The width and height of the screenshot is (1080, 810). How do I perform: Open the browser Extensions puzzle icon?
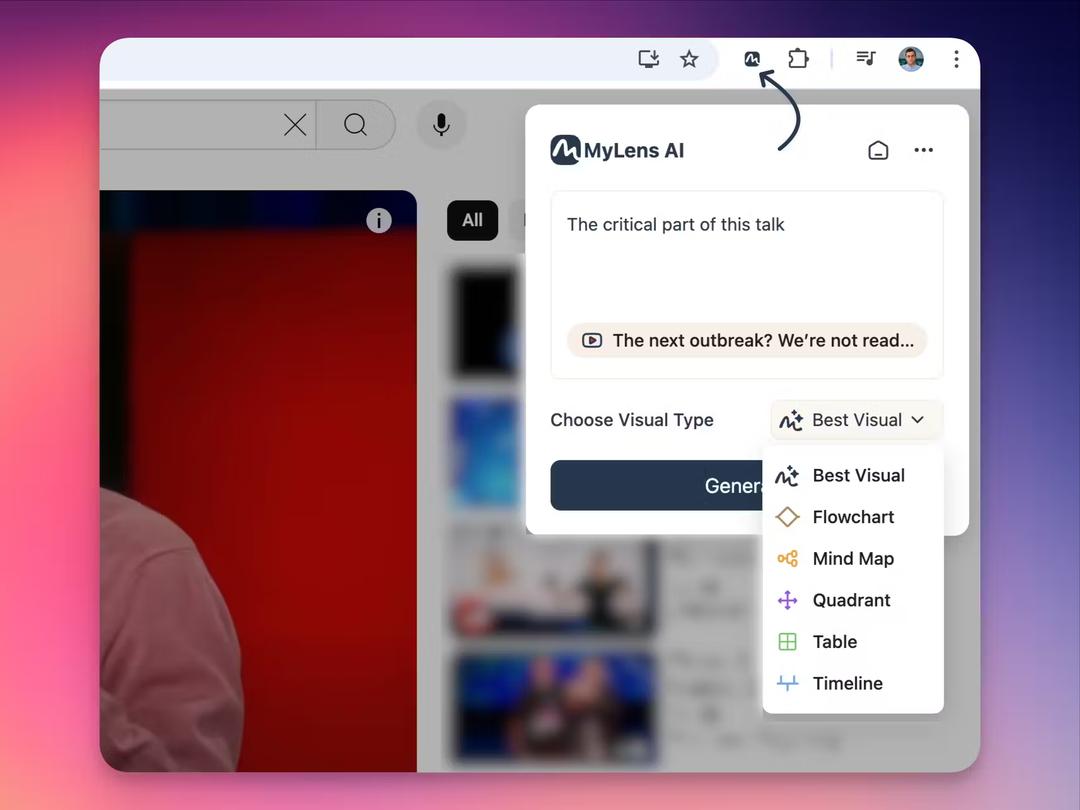pyautogui.click(x=798, y=59)
